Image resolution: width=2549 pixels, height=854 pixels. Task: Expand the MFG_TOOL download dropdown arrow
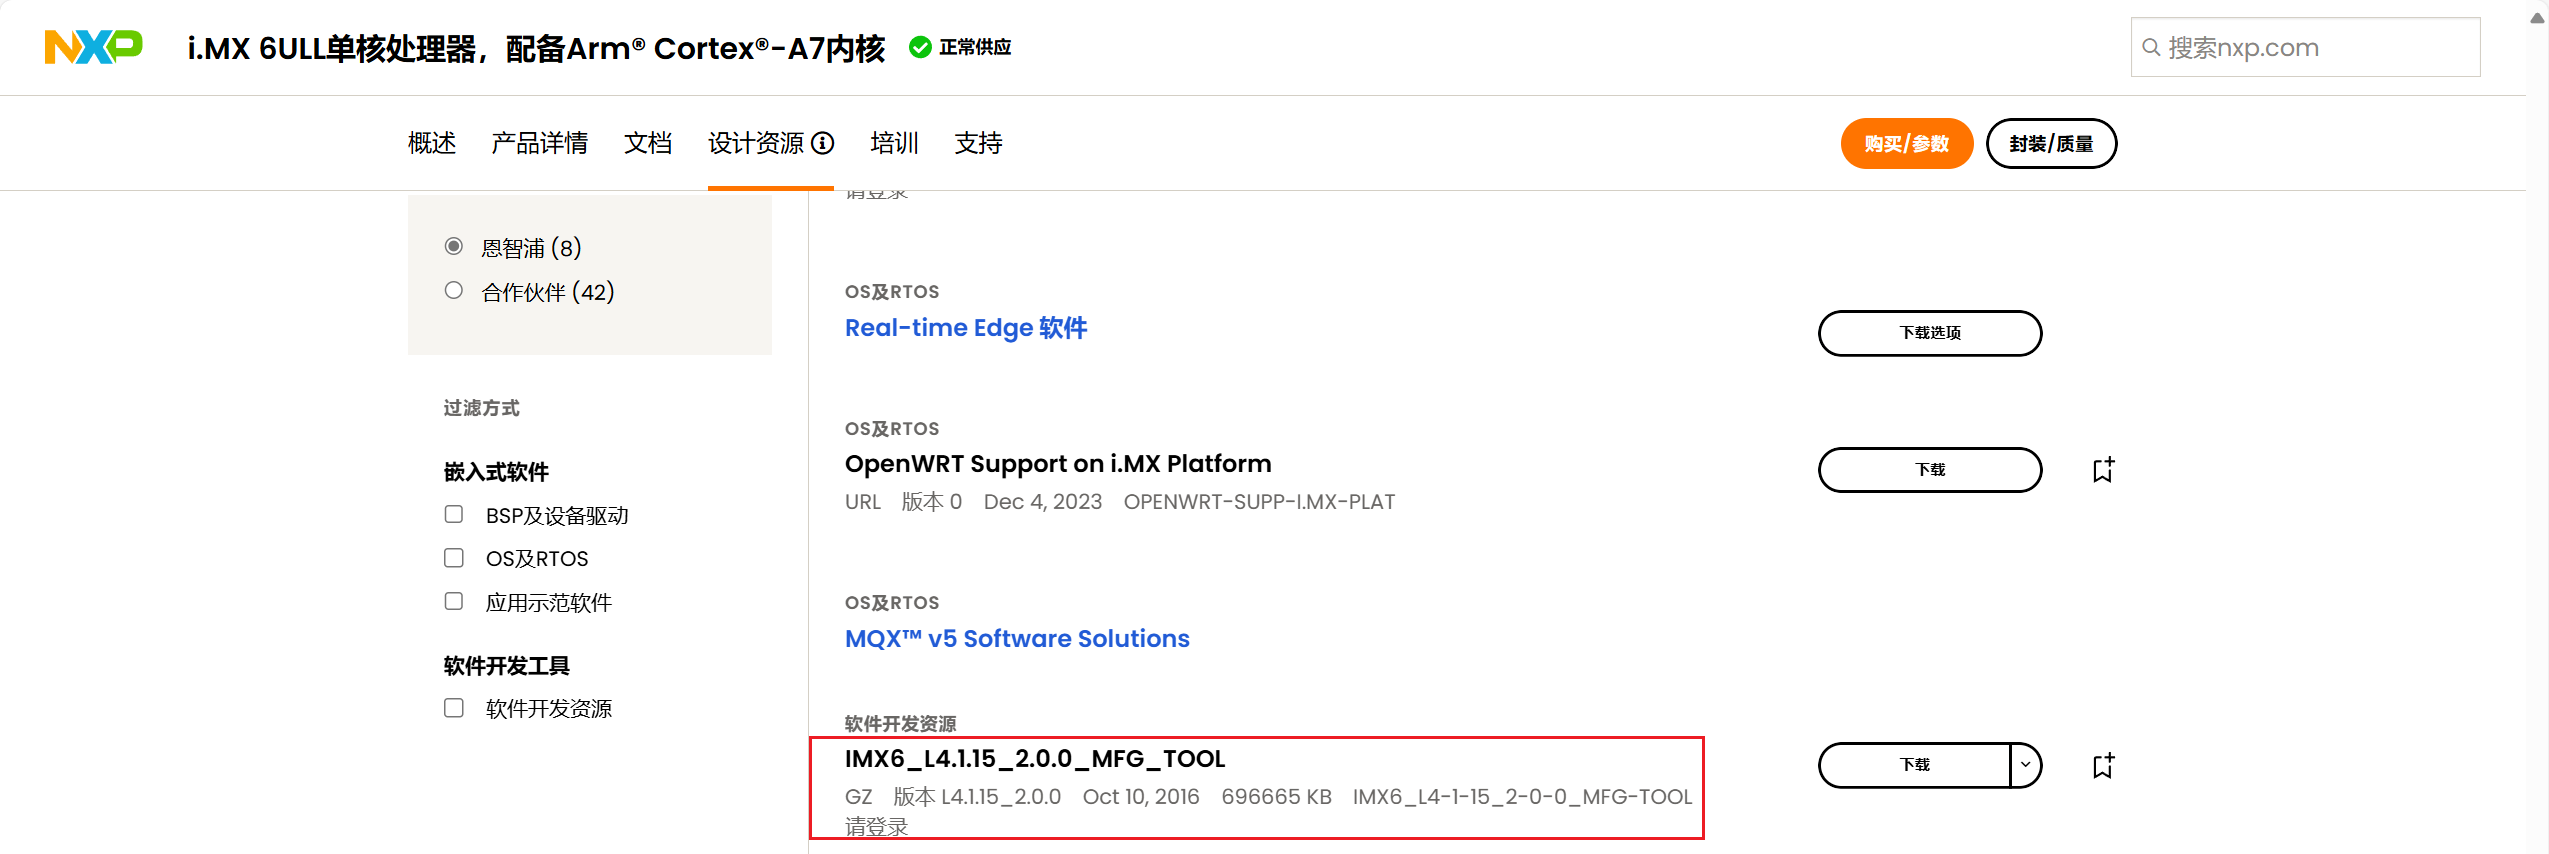pyautogui.click(x=2025, y=765)
